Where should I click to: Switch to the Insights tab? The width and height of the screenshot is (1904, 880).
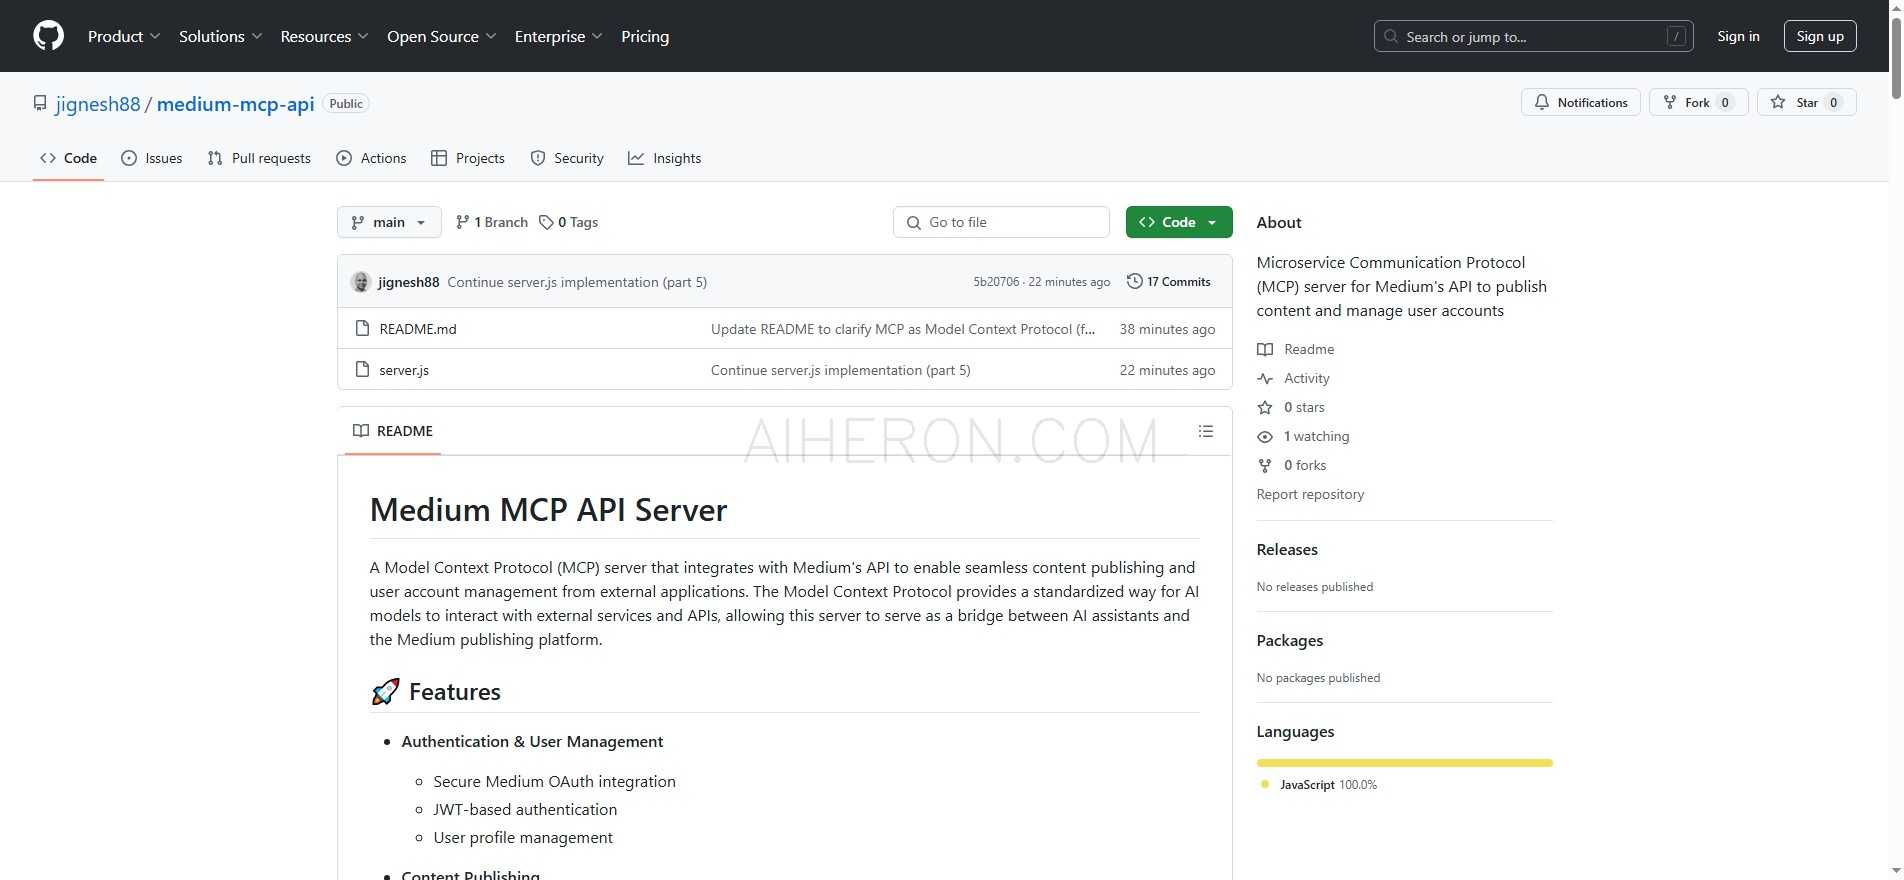[664, 158]
